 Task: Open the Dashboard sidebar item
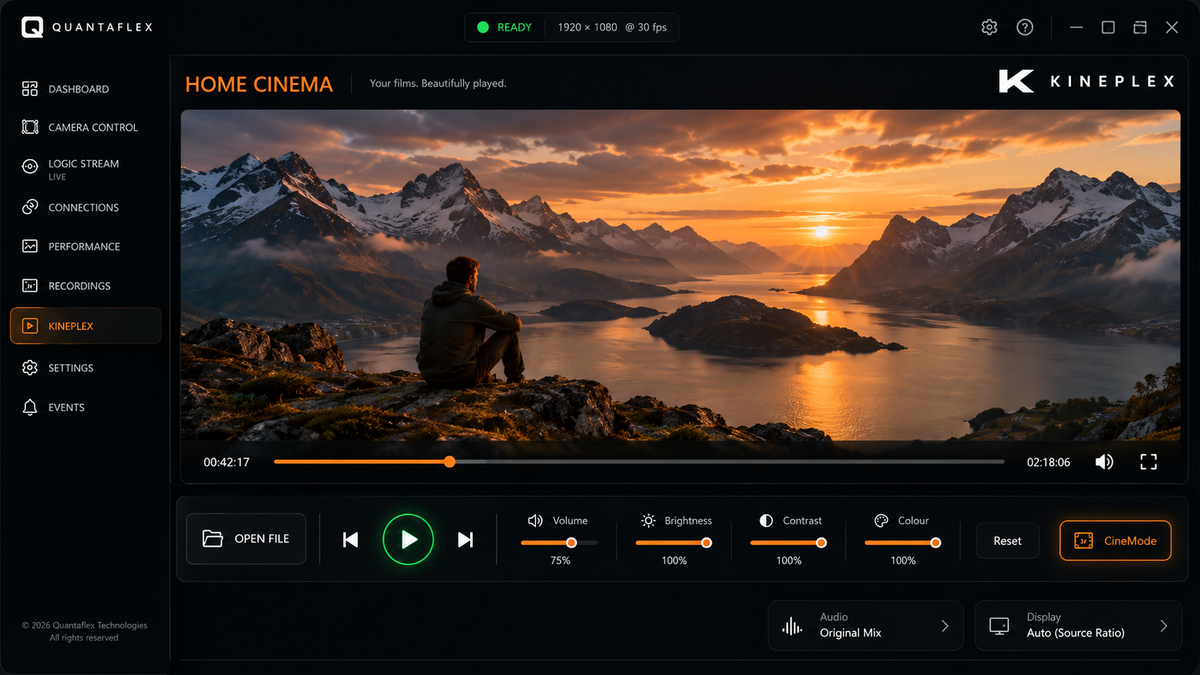[x=86, y=89]
